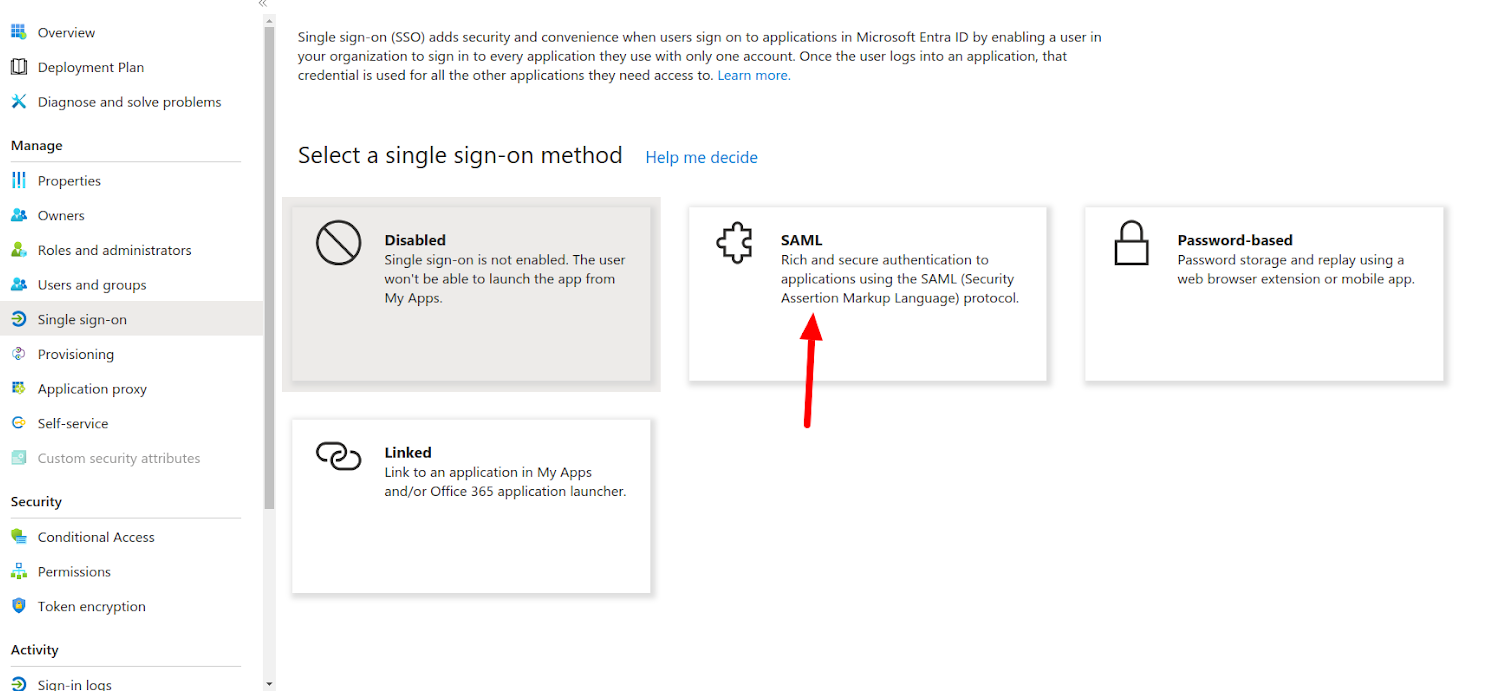Click the Help me decide link
1497x691 pixels.
[701, 158]
